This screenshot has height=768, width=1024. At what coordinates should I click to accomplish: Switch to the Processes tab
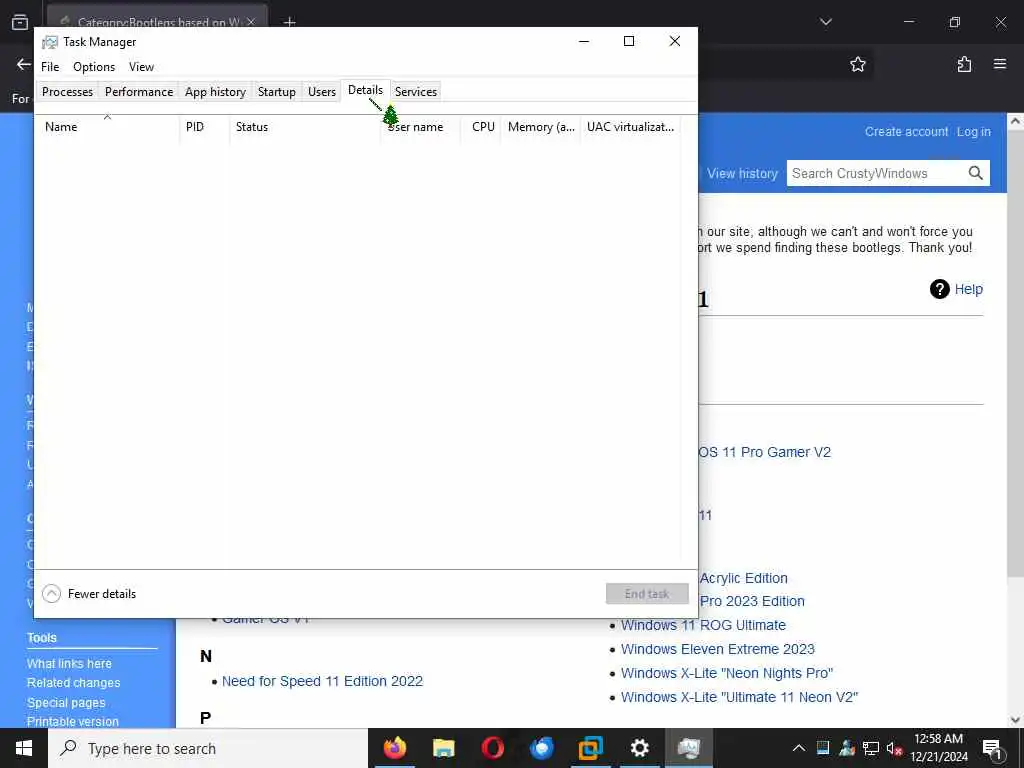67,91
